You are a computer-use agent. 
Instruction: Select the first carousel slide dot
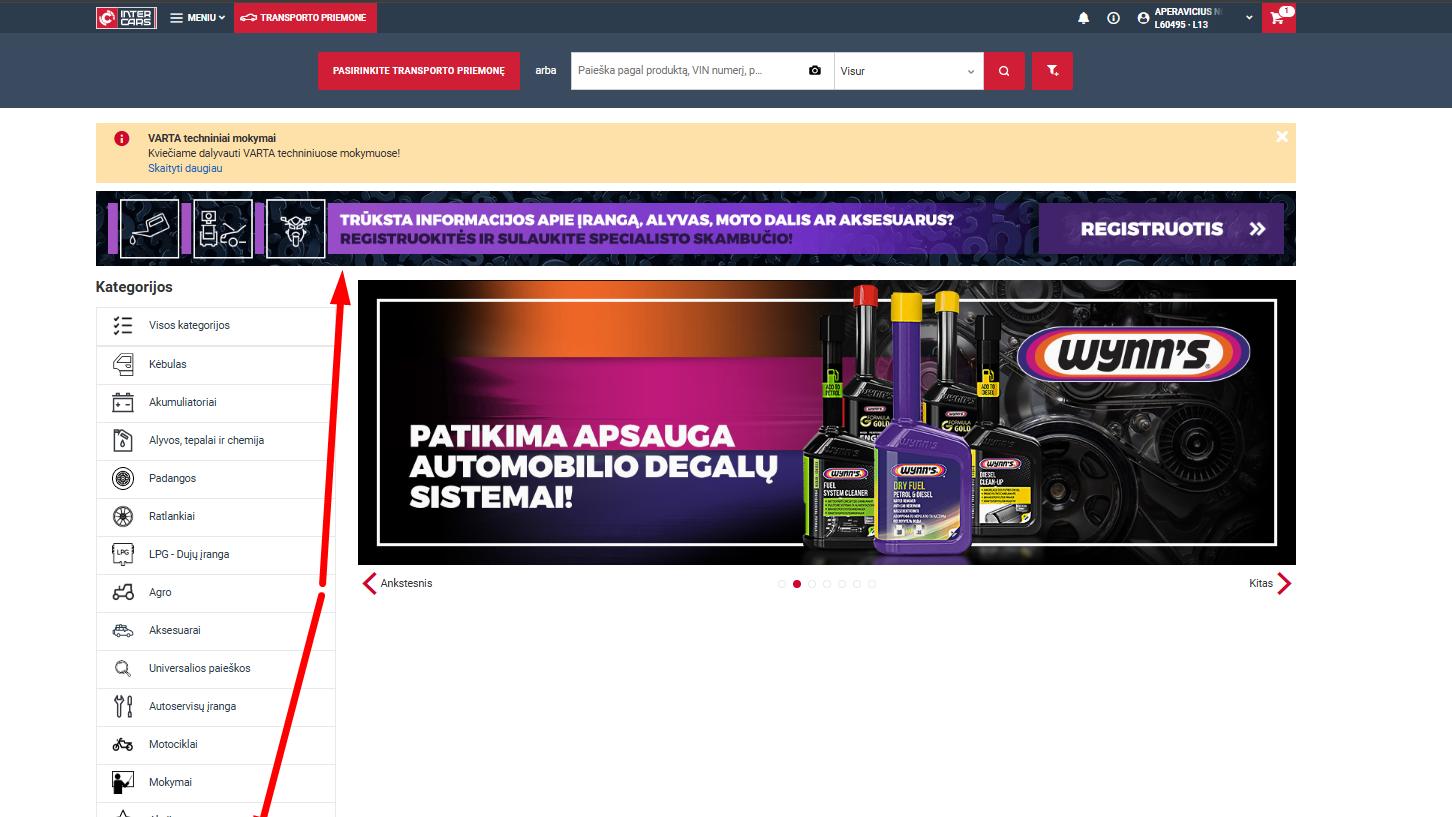pos(782,584)
